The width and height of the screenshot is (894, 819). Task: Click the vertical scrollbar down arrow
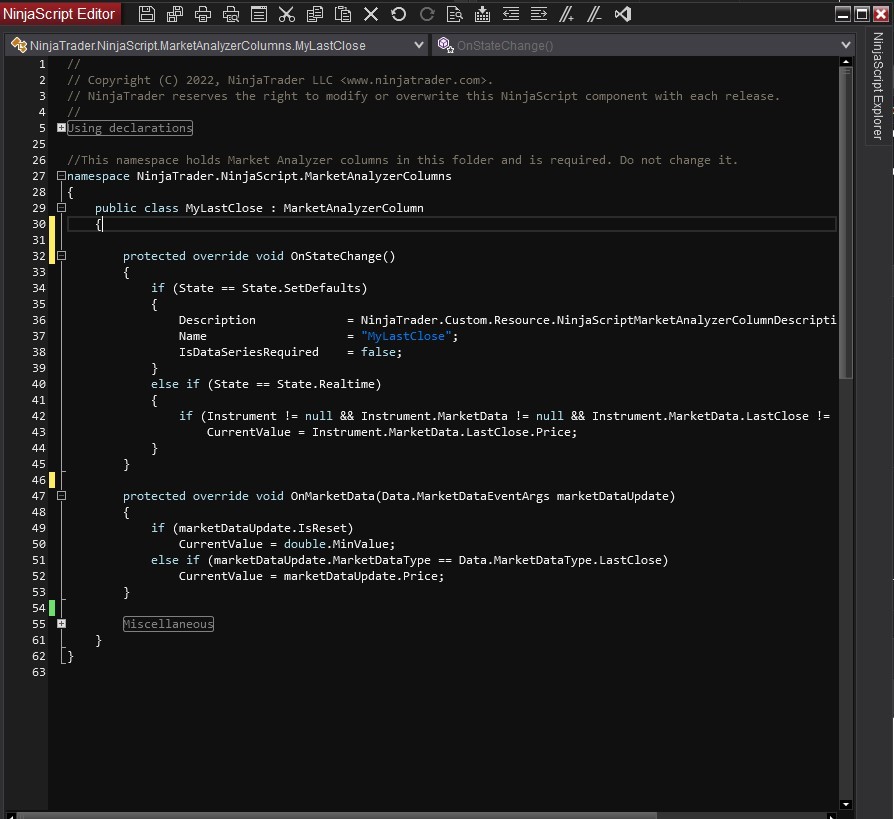point(847,804)
